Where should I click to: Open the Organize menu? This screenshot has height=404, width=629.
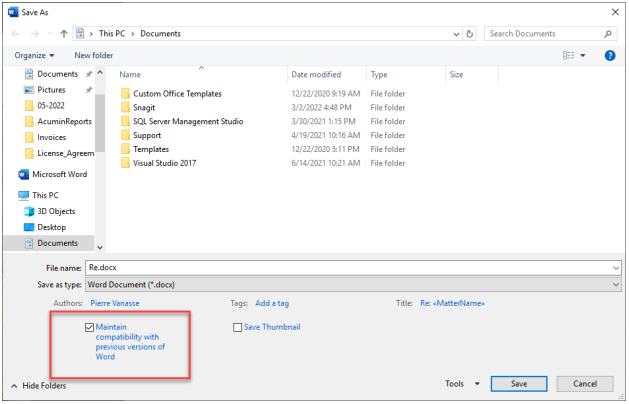[34, 55]
